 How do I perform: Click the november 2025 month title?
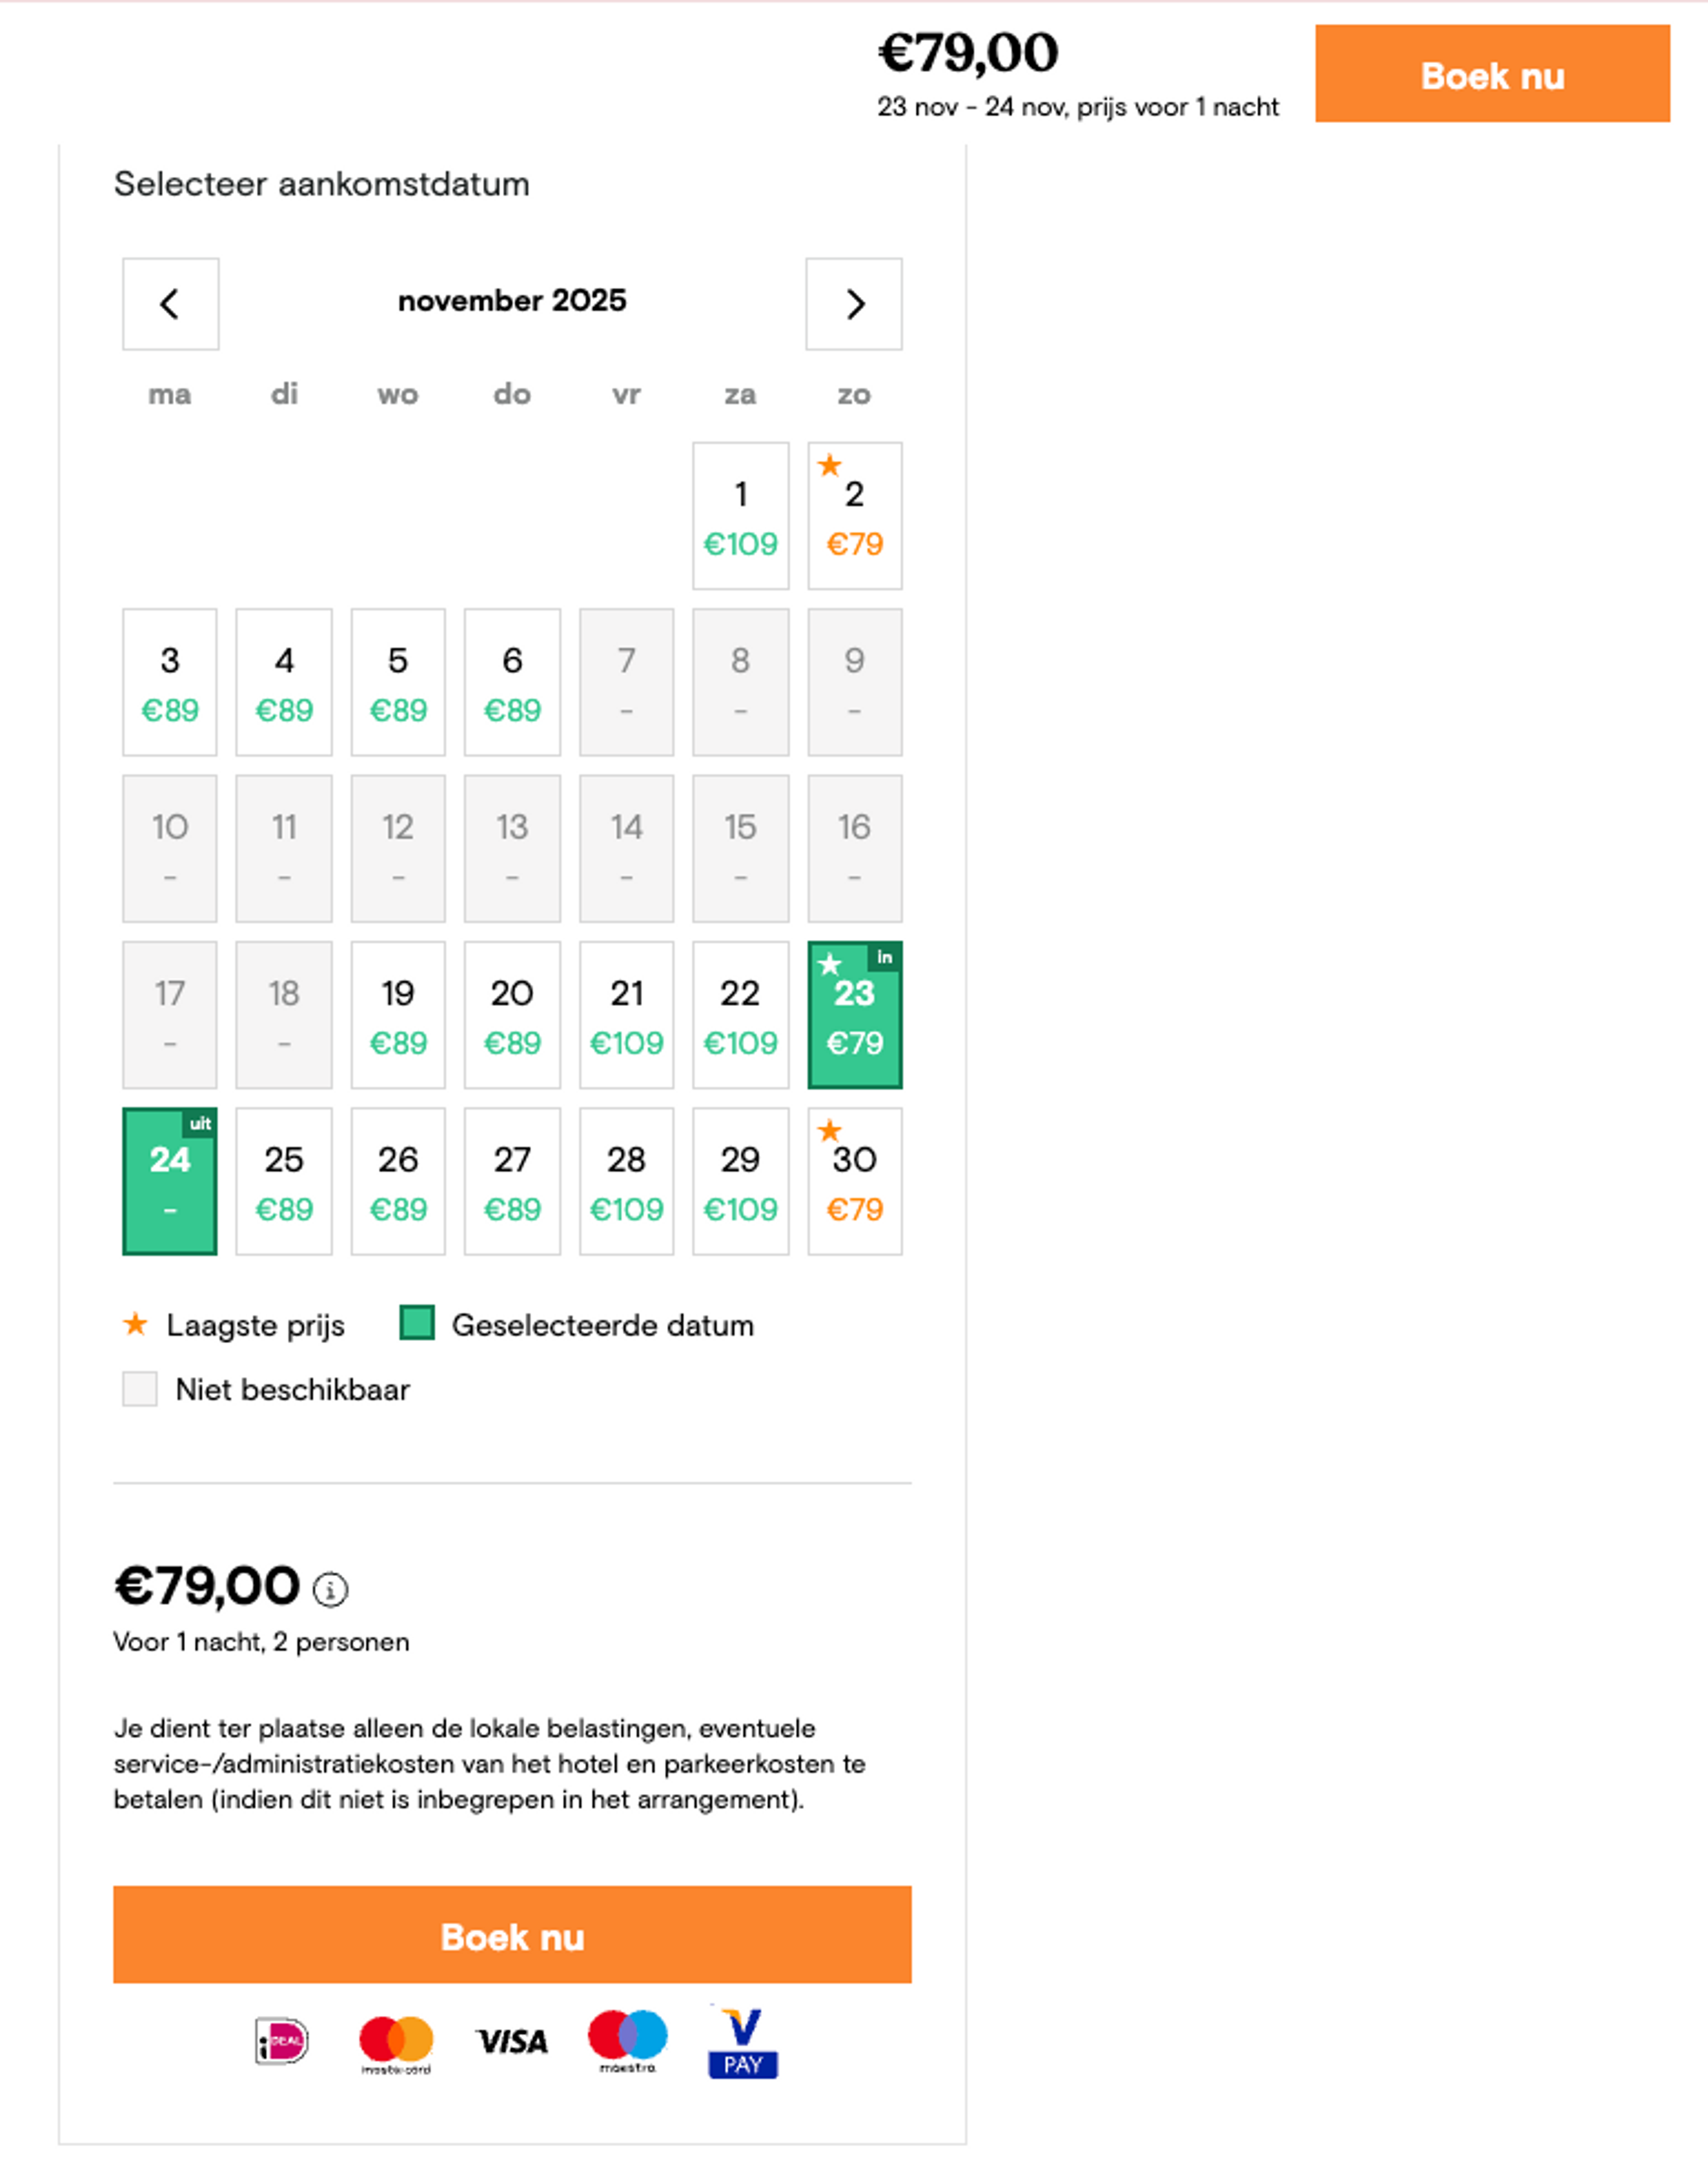(512, 301)
